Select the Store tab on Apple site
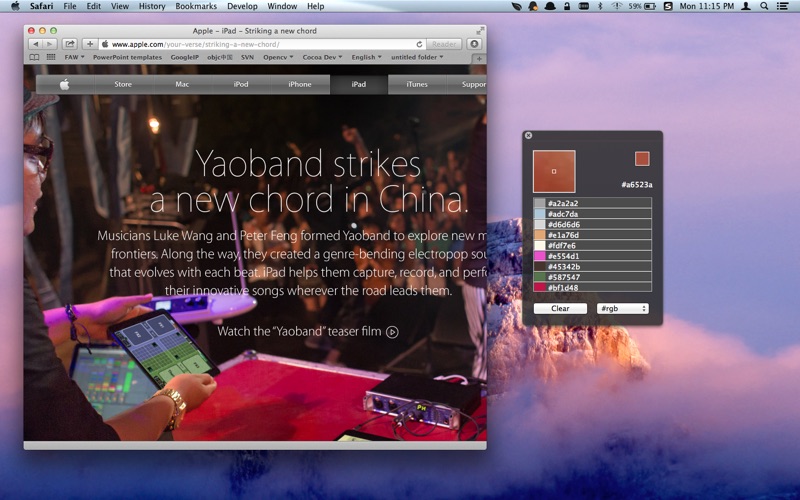 123,84
